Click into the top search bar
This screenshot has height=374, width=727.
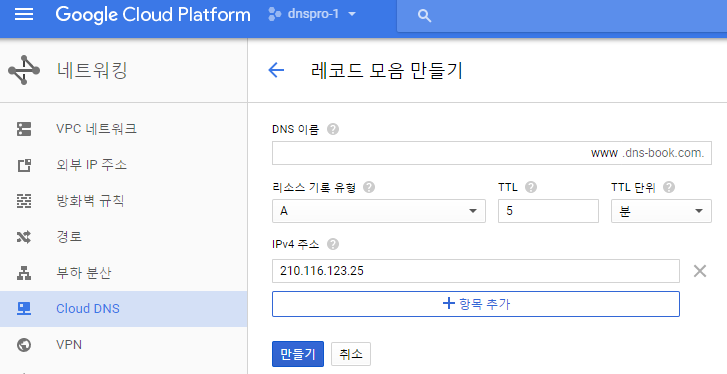point(562,16)
